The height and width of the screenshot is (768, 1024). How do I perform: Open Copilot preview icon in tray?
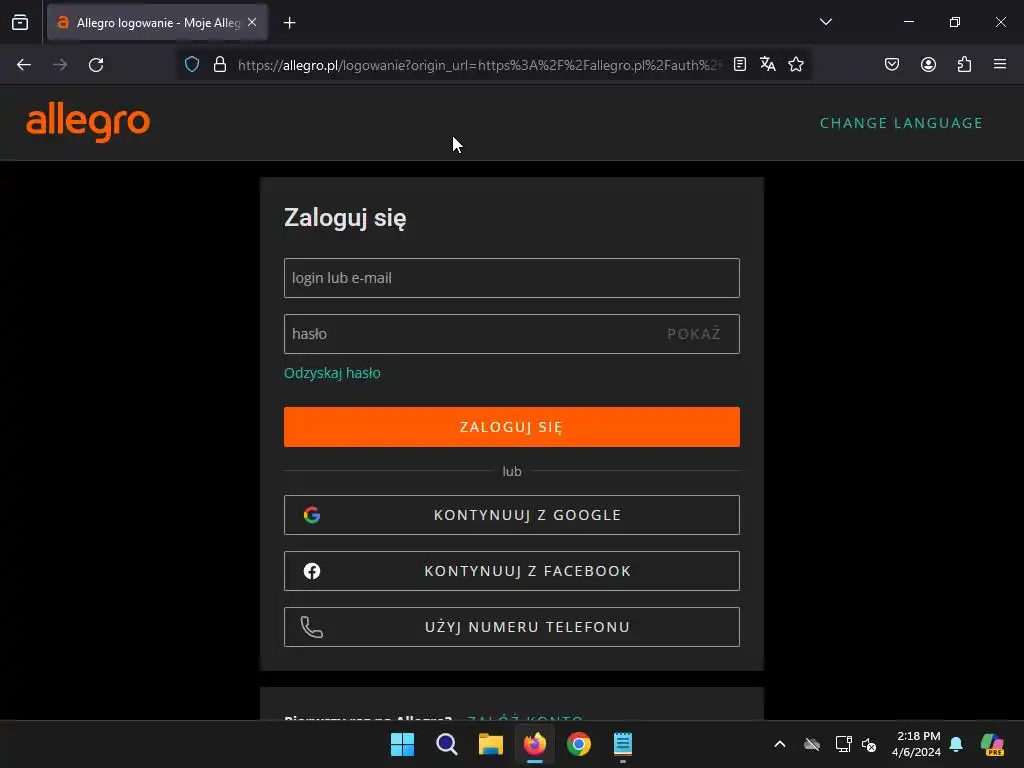point(993,744)
